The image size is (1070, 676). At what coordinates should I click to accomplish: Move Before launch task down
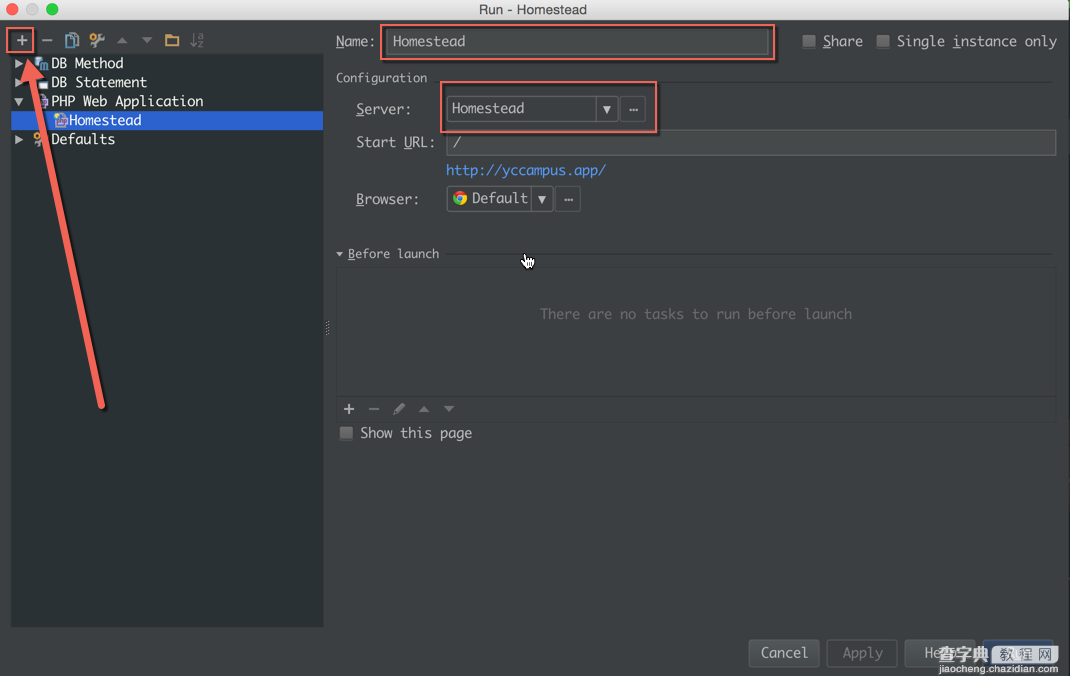[449, 409]
